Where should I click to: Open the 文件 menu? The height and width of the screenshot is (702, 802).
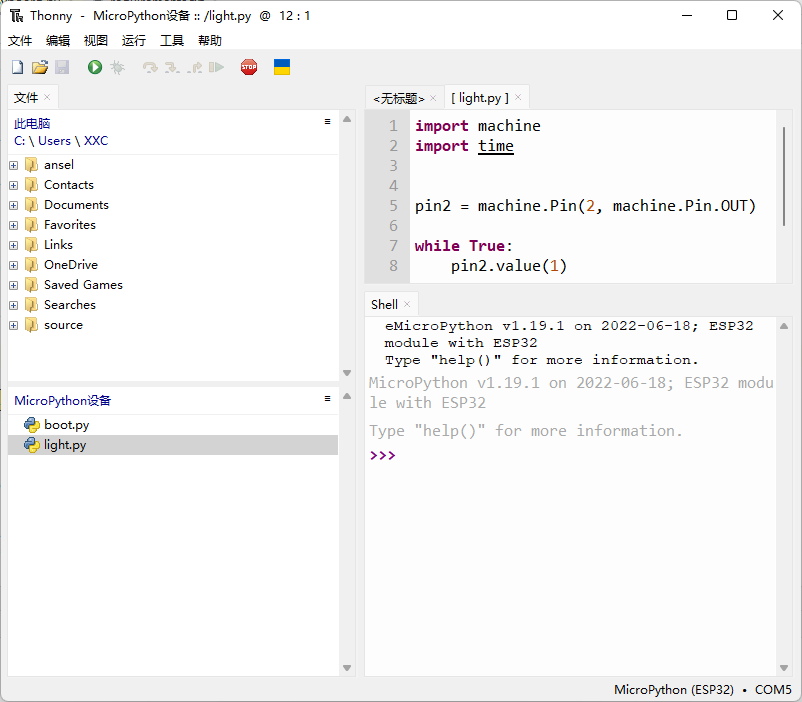pos(20,40)
